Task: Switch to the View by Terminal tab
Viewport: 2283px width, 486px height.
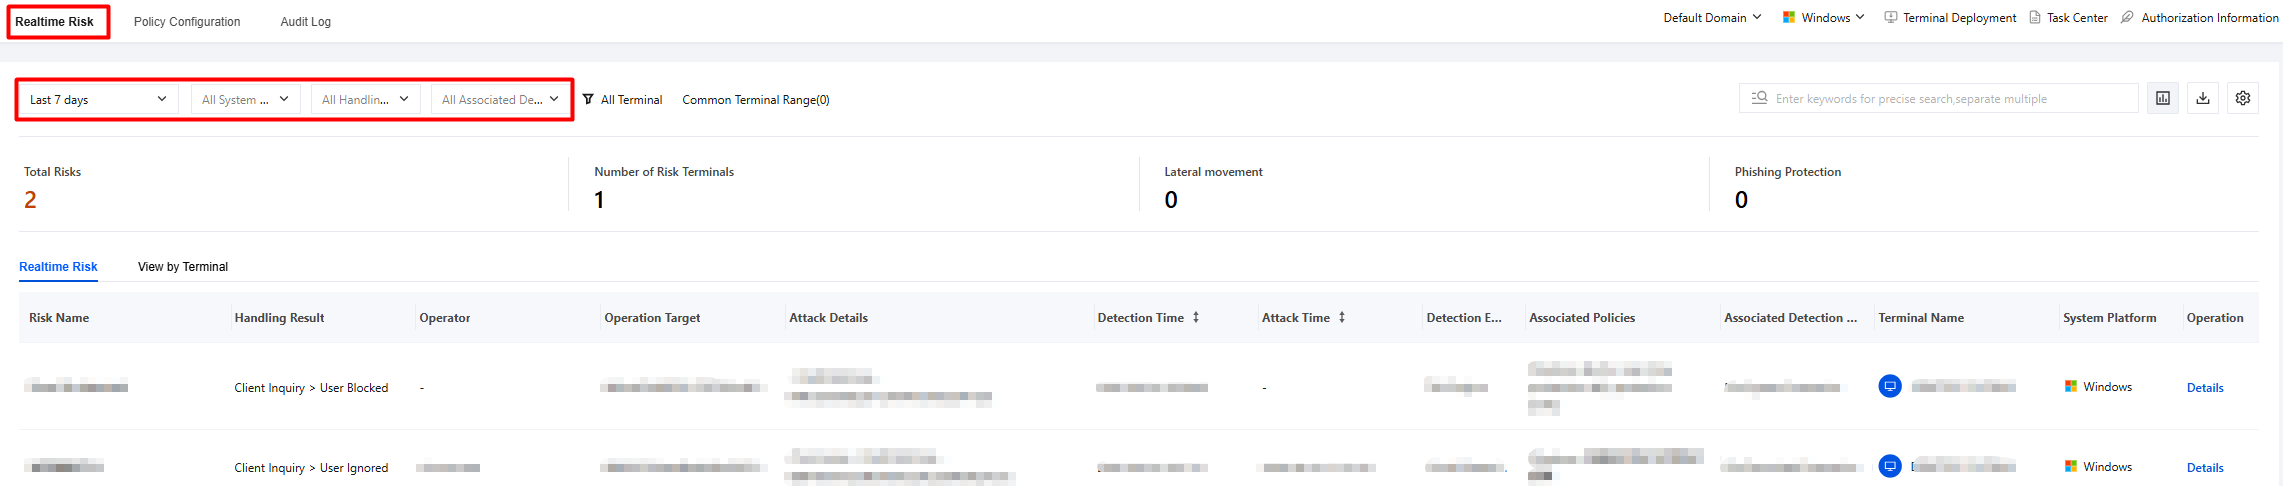Action: point(183,267)
